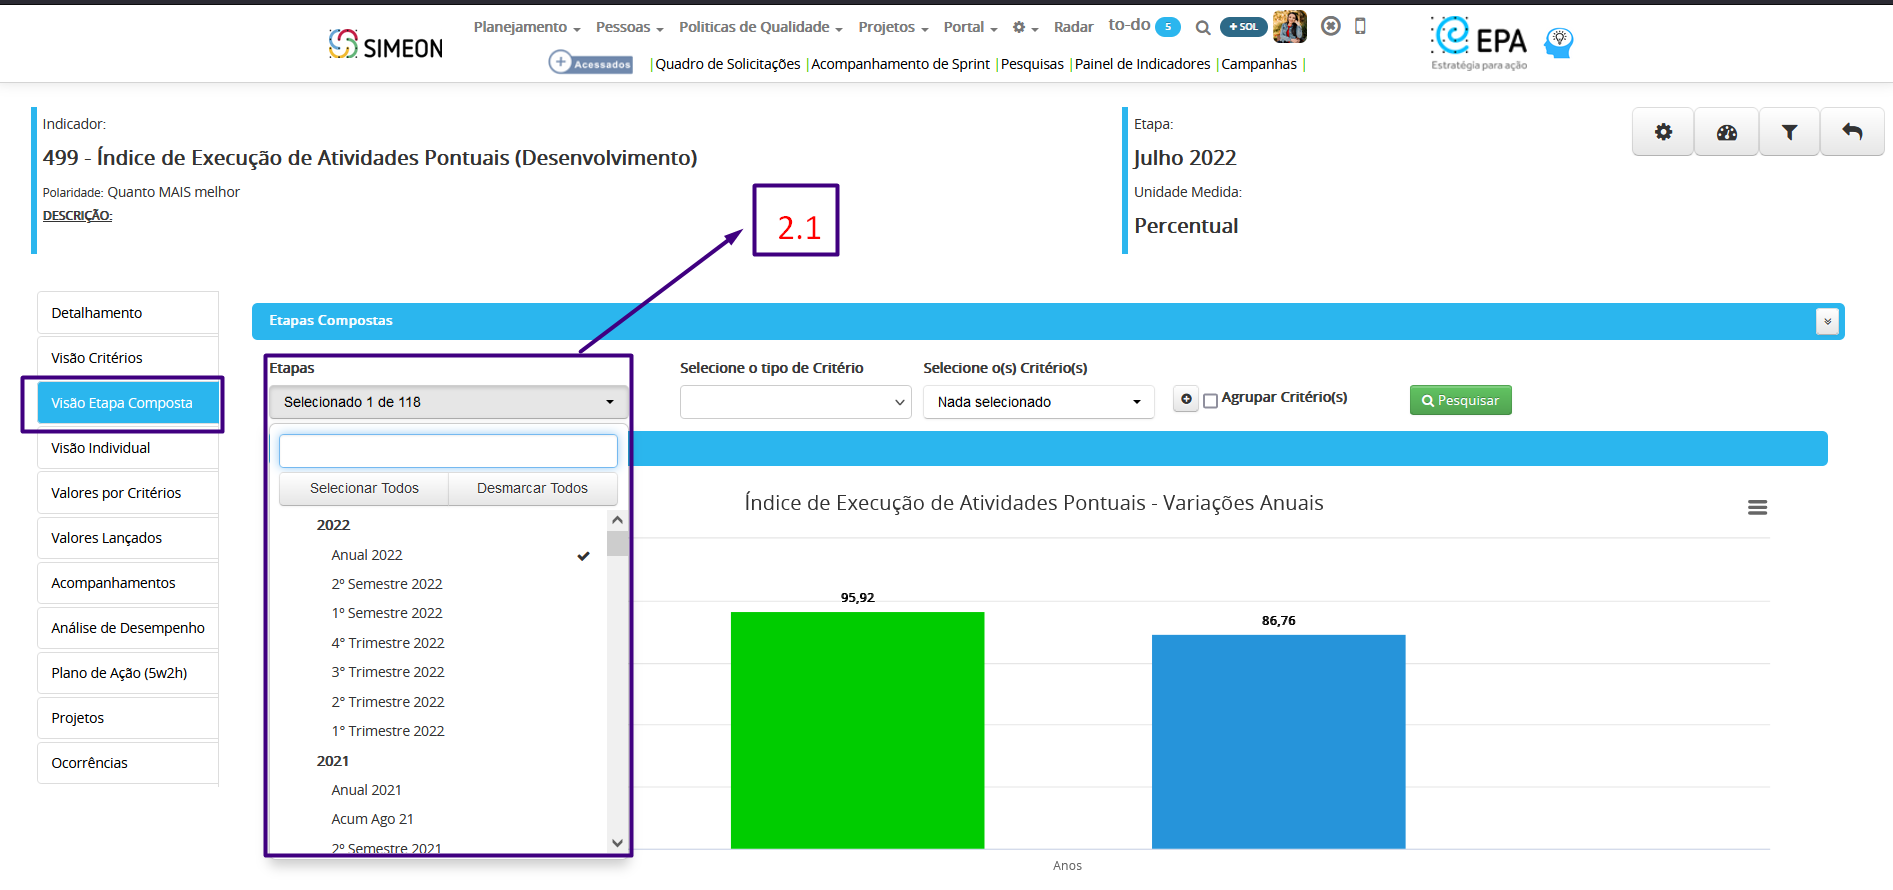This screenshot has width=1893, height=890.
Task: Open the chart hamburger menu icon
Action: pos(1757,508)
